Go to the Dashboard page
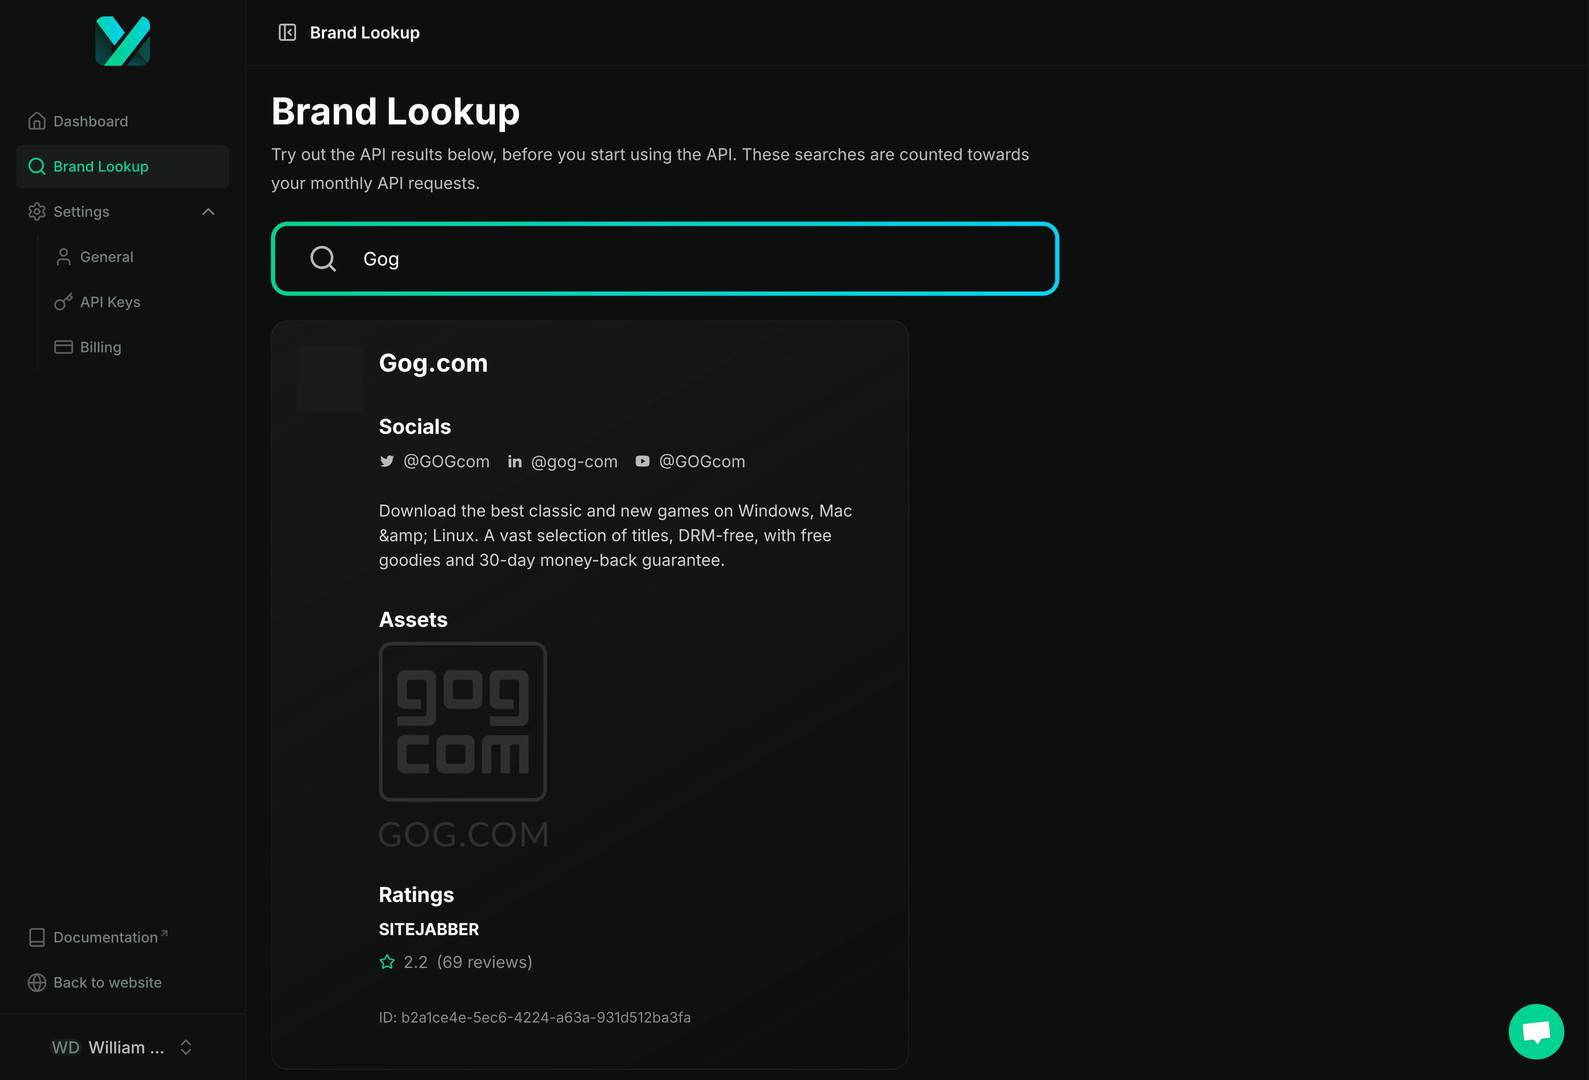Screen dimensions: 1589x1080 click(90, 121)
